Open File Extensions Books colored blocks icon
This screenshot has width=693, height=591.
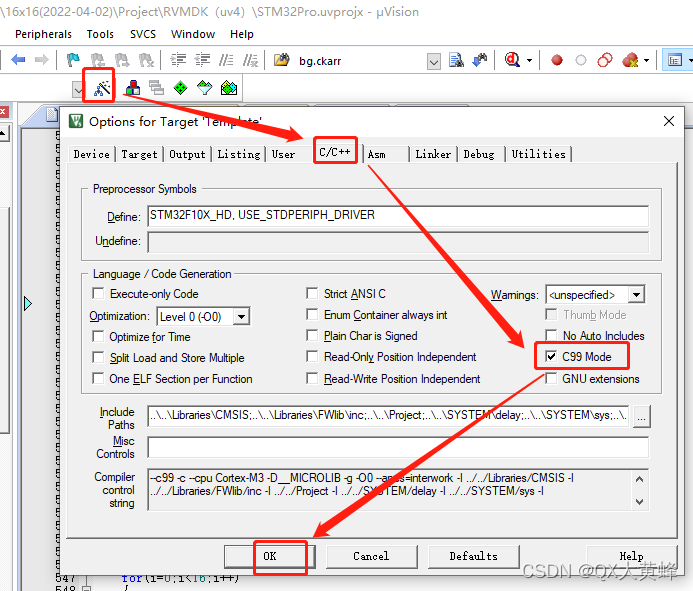(133, 88)
